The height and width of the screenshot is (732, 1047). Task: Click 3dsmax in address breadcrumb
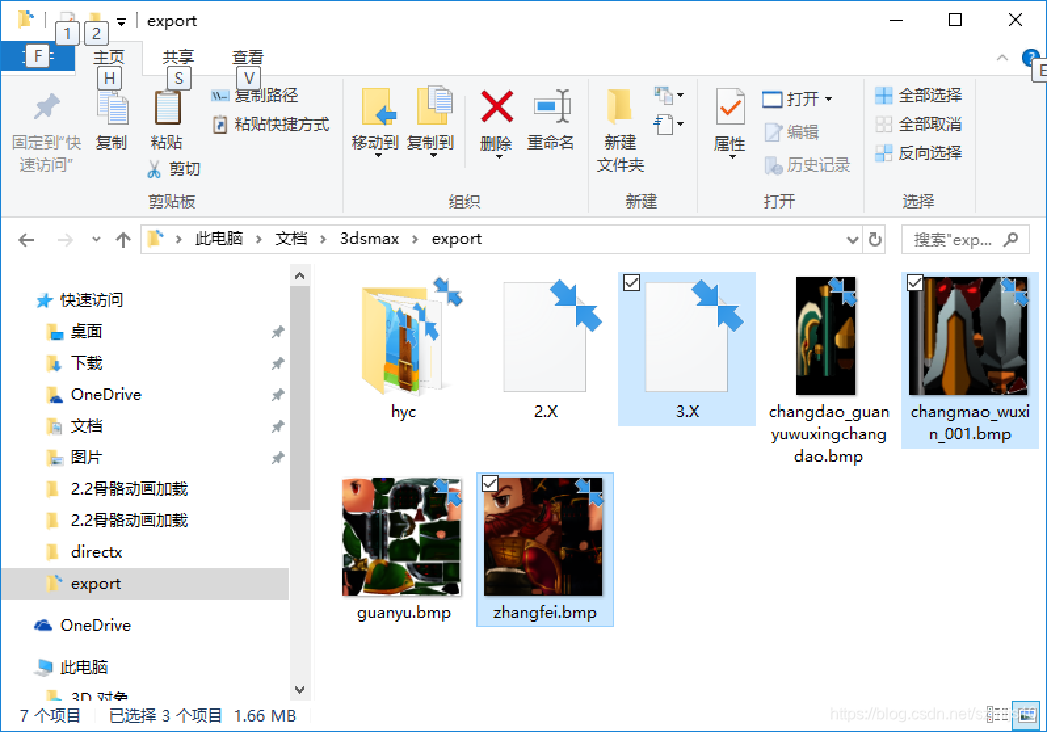pos(369,238)
